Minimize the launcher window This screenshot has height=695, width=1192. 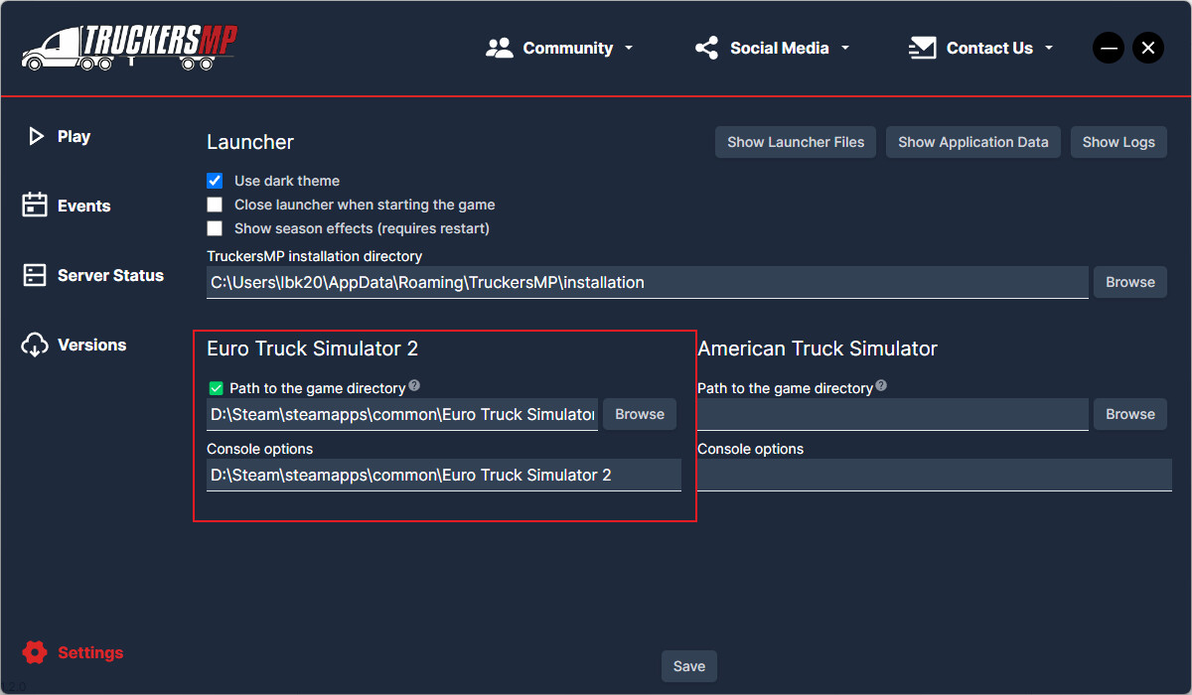[x=1108, y=48]
